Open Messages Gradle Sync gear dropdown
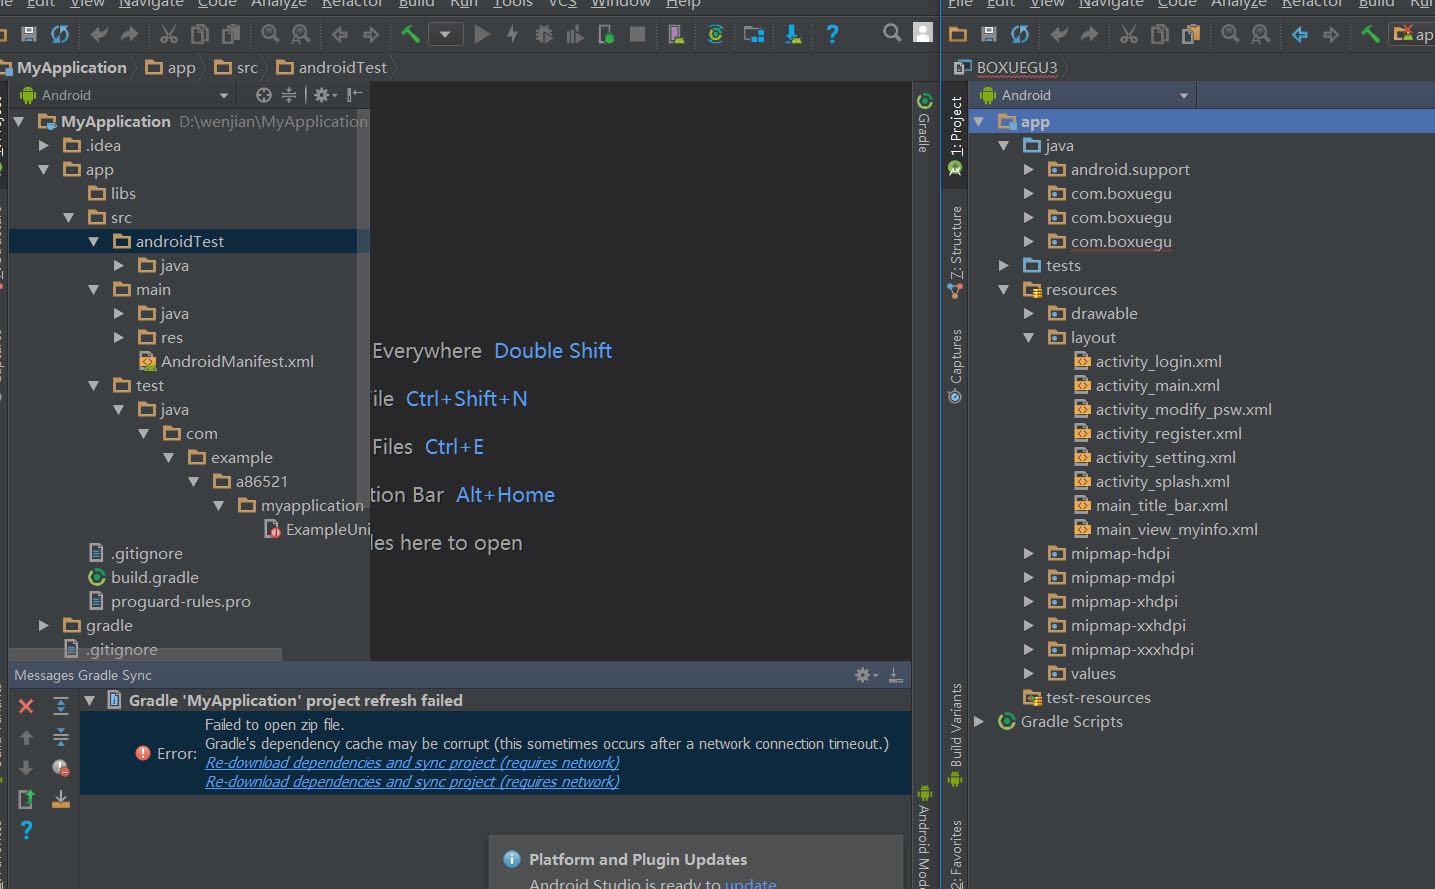This screenshot has height=889, width=1435. (x=865, y=675)
